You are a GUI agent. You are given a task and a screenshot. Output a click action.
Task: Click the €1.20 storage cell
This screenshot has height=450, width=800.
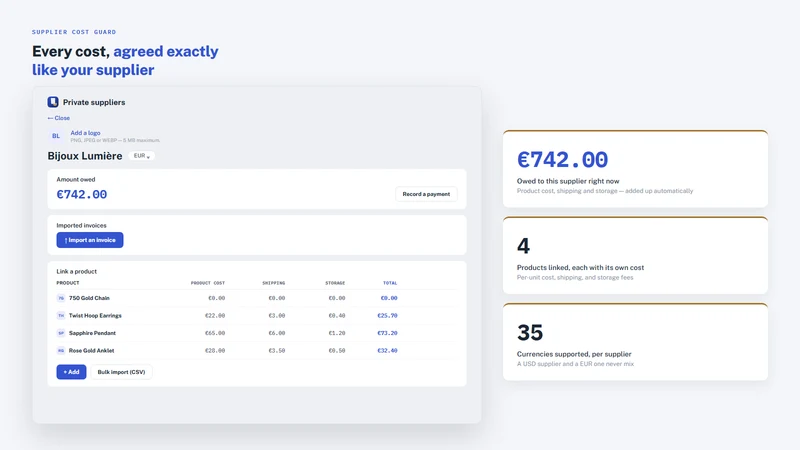(337, 333)
